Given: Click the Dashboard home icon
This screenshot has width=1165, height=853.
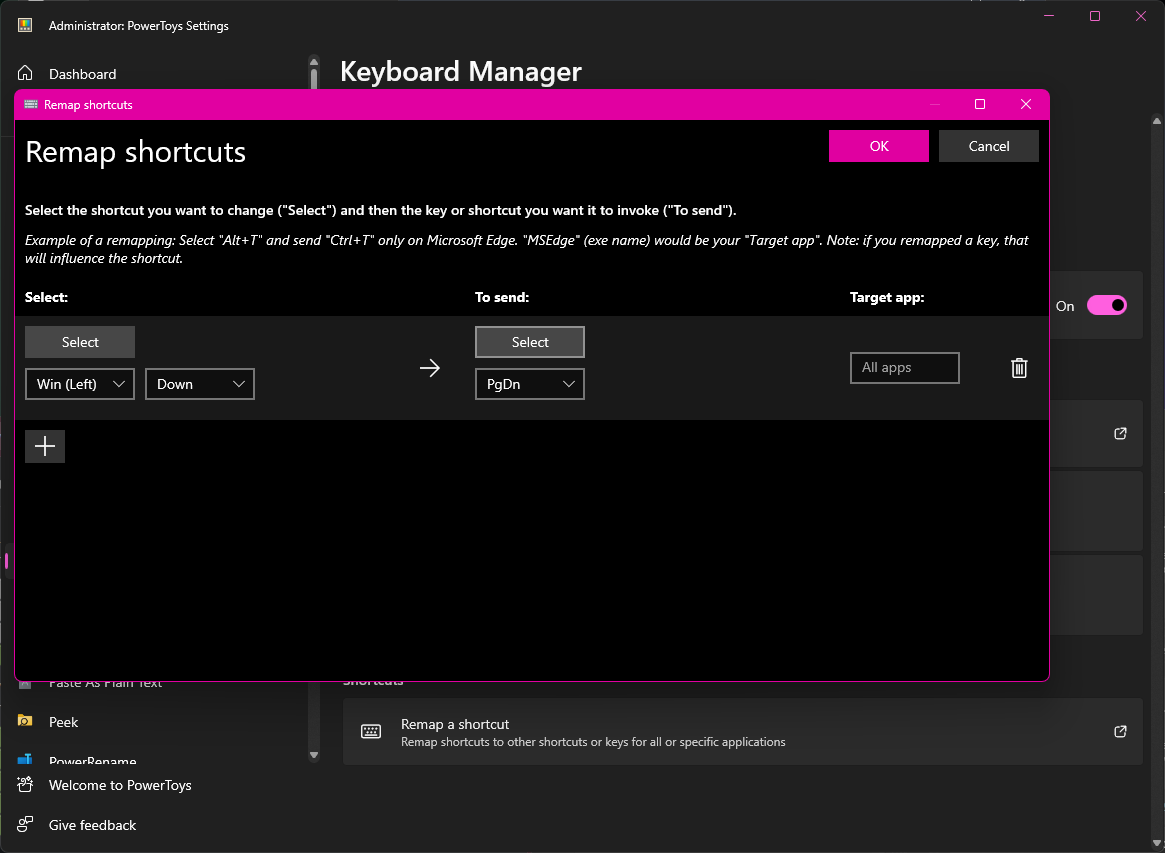Looking at the screenshot, I should (24, 73).
